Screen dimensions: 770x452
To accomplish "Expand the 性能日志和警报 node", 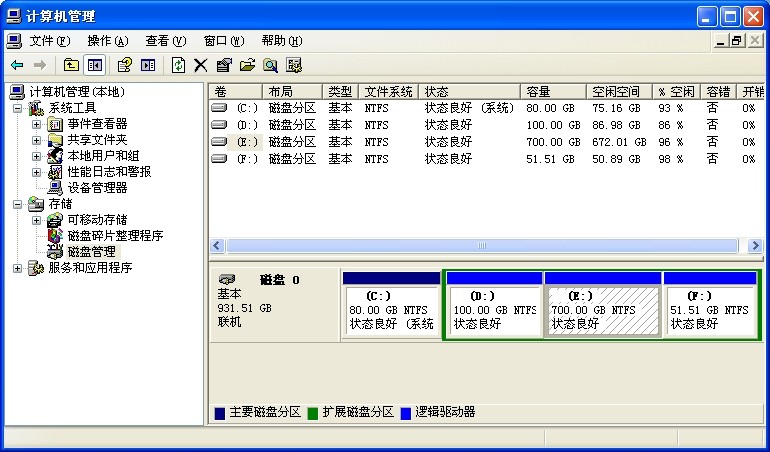I will (x=36, y=172).
